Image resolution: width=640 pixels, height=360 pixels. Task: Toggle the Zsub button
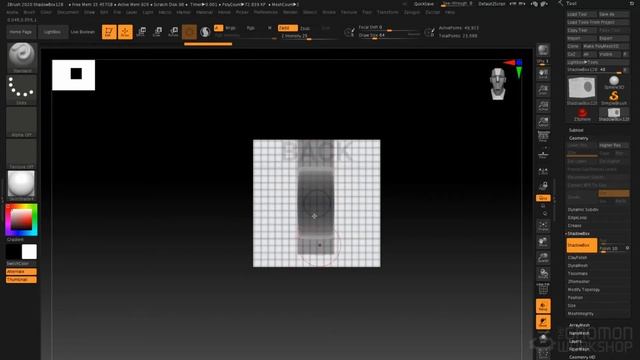[x=305, y=28]
